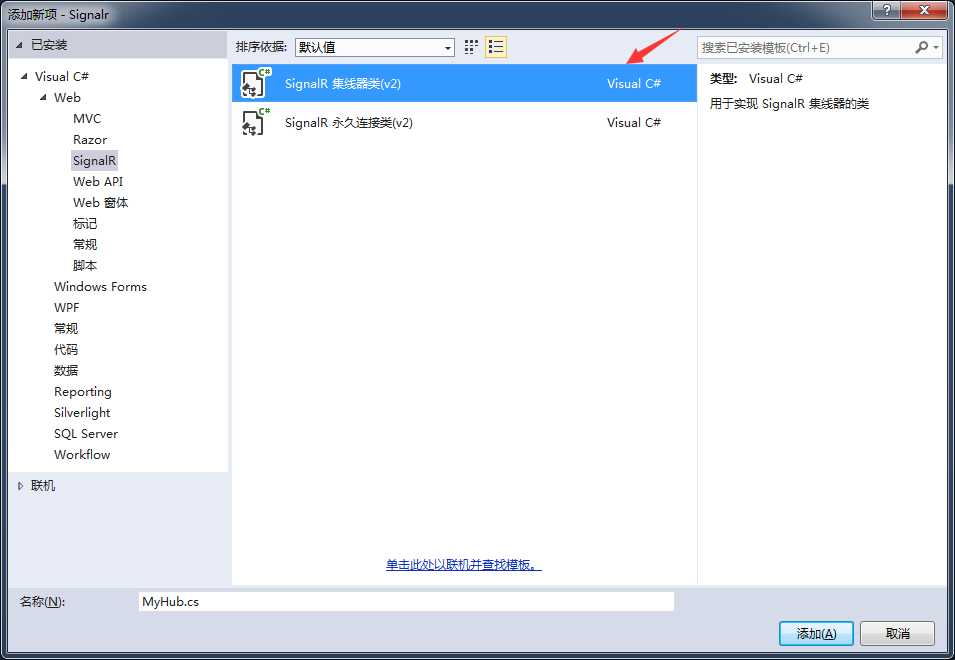Expand the 联机 section
Image resolution: width=955 pixels, height=660 pixels.
(x=20, y=486)
